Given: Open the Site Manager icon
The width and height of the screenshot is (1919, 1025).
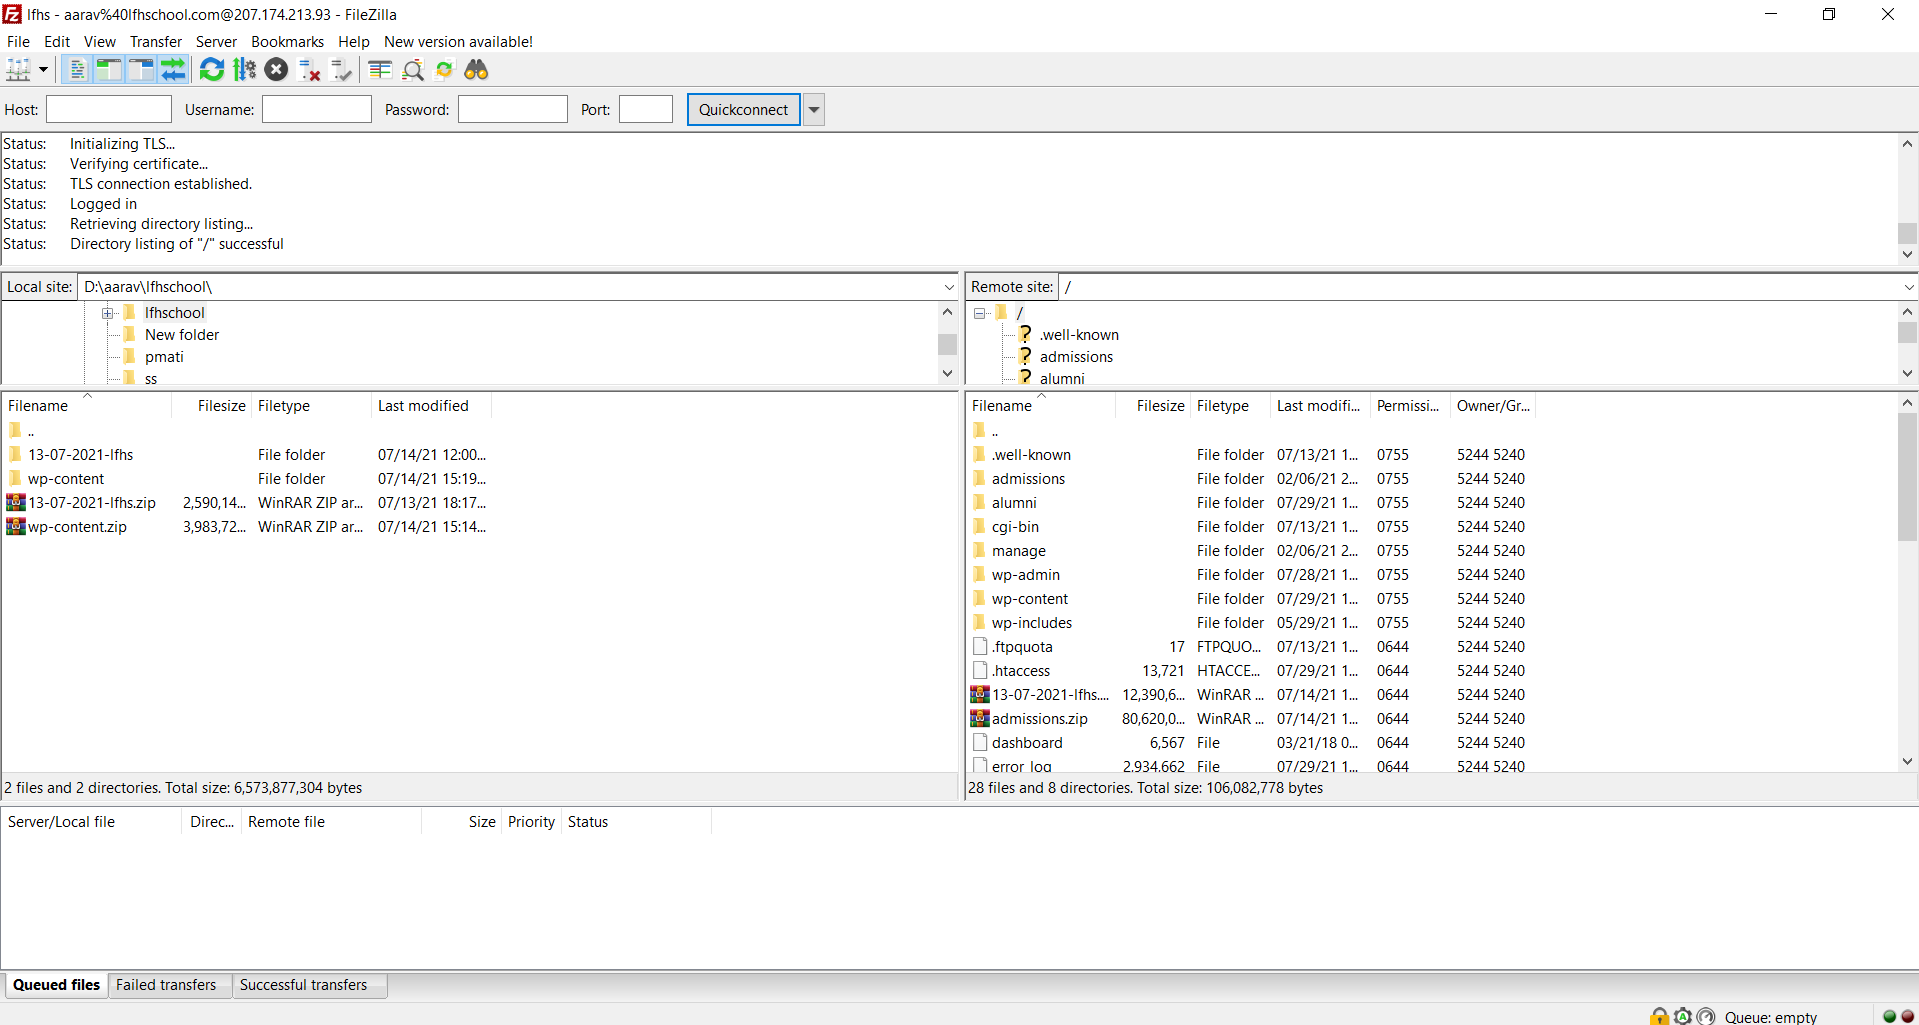Looking at the screenshot, I should 19,70.
